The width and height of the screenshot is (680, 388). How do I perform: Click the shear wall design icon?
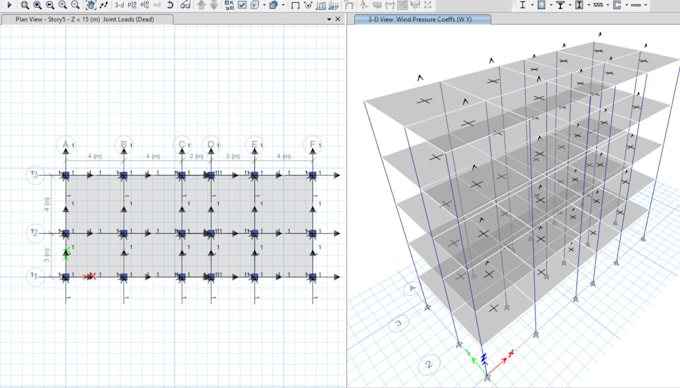coord(617,5)
